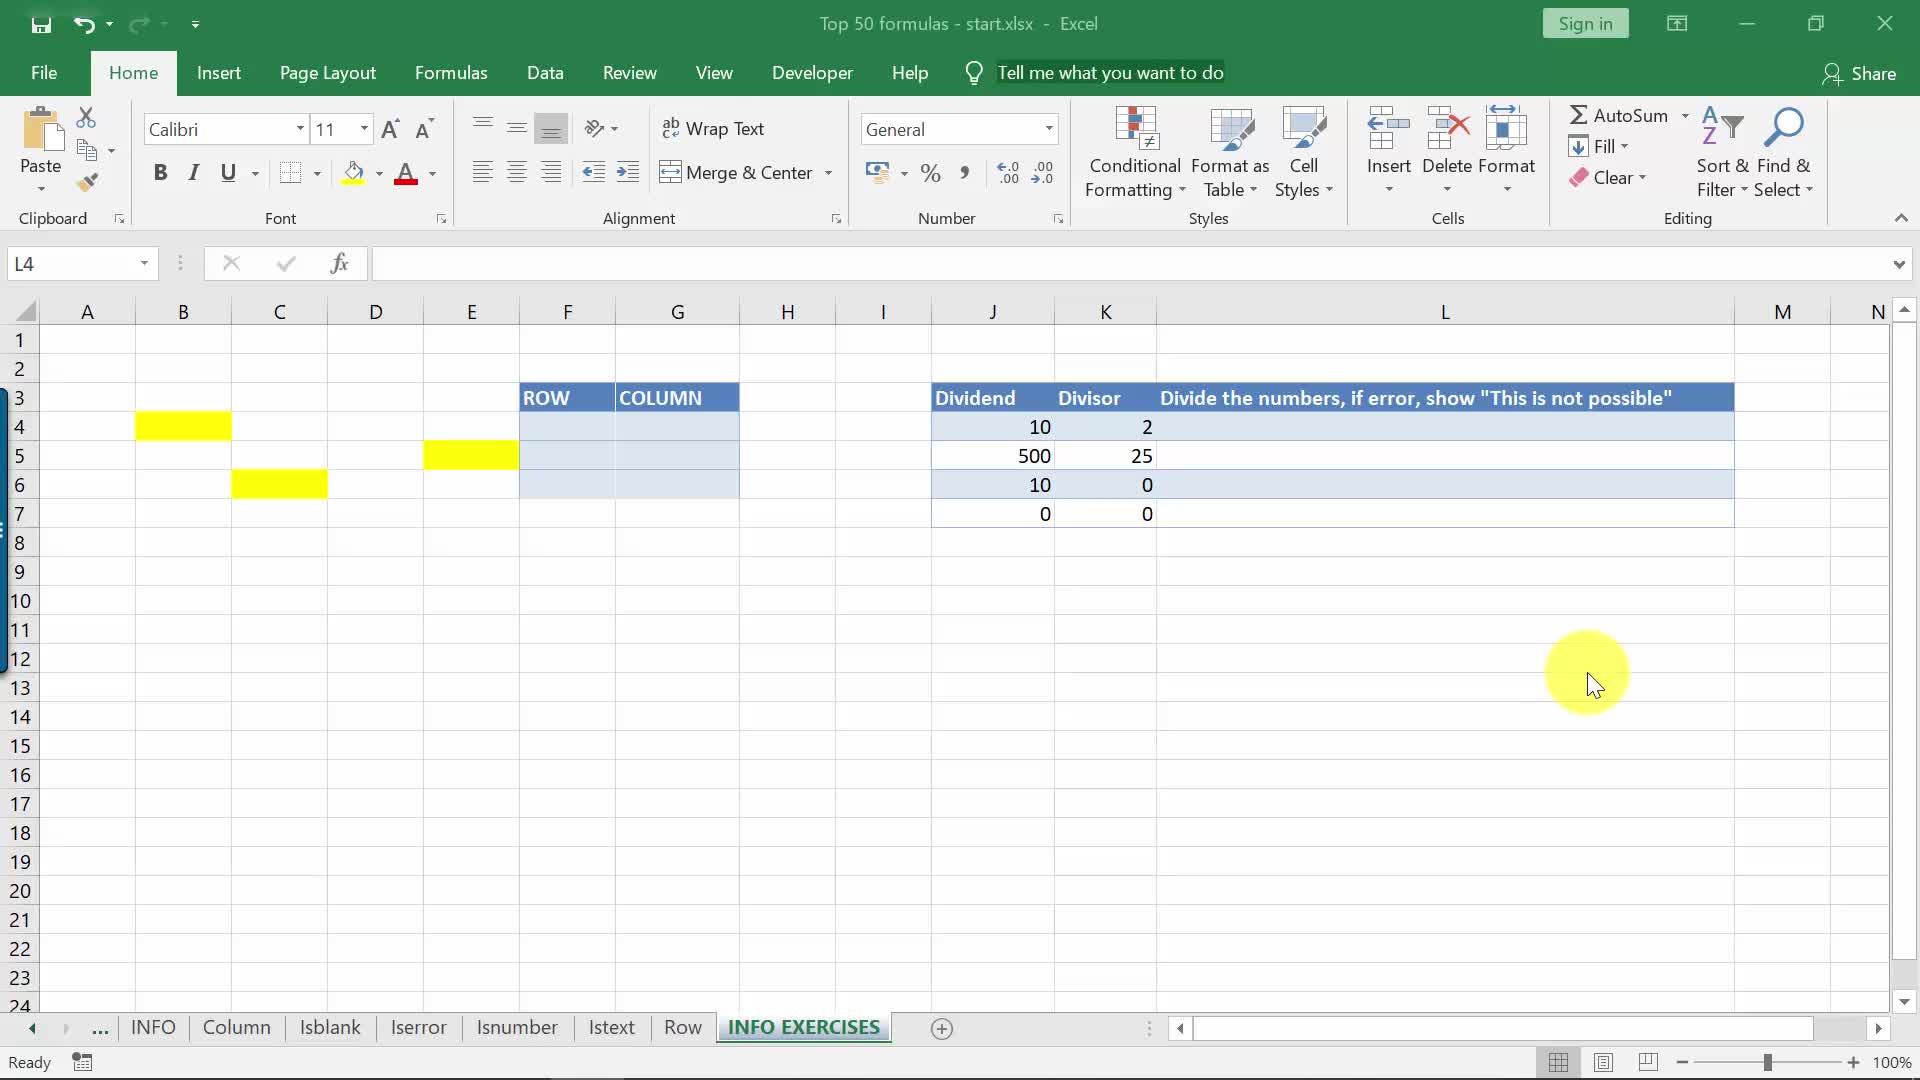Click the Increase Font Size icon
1920x1080 pixels.
pos(390,129)
